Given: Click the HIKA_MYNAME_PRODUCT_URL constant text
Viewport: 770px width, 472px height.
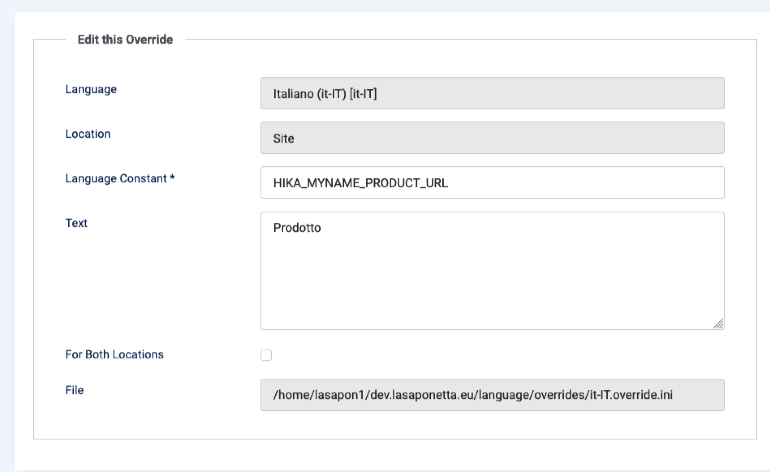Looking at the screenshot, I should point(360,183).
